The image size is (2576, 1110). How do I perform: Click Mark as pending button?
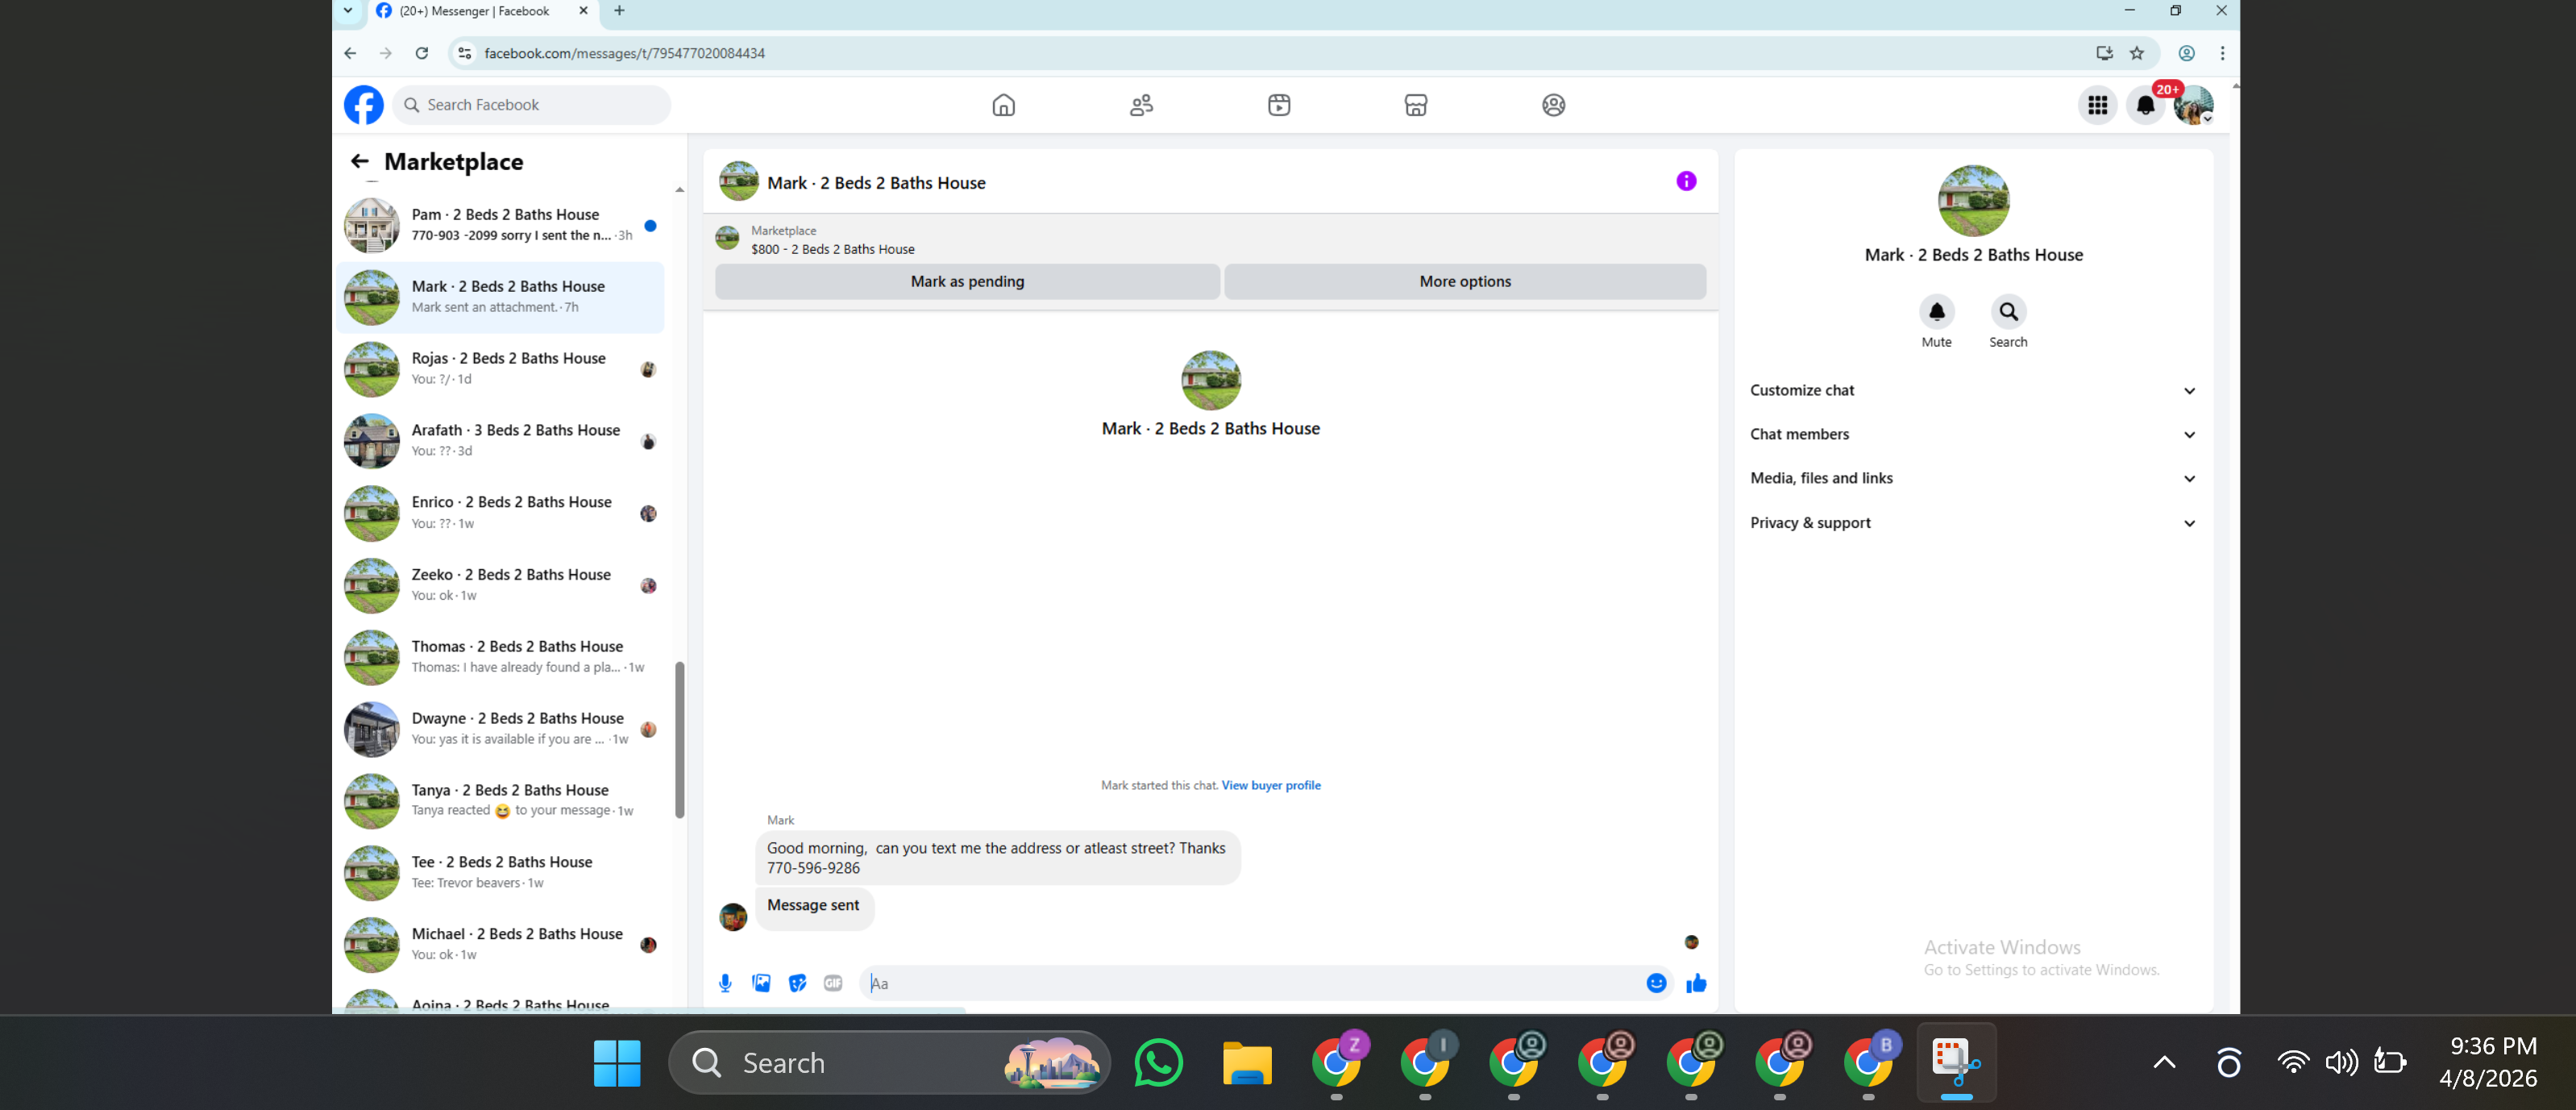967,282
